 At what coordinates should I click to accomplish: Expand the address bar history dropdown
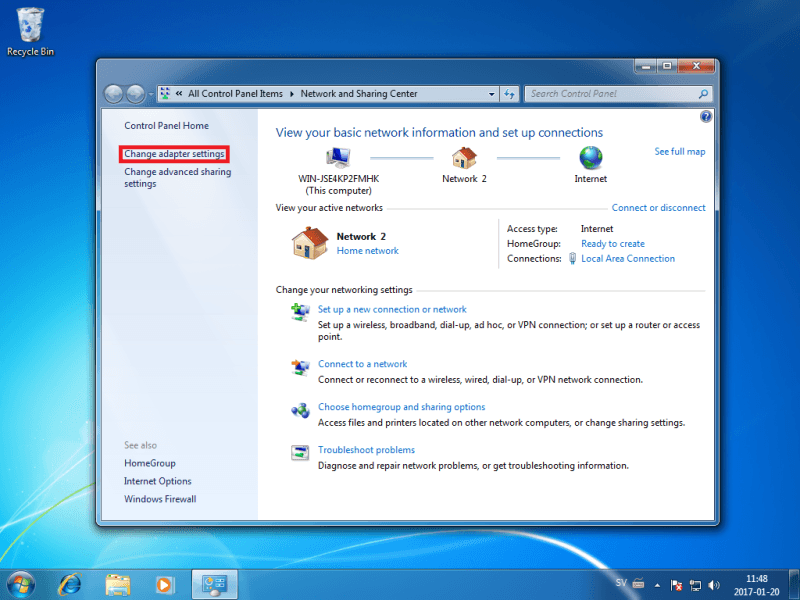click(491, 94)
